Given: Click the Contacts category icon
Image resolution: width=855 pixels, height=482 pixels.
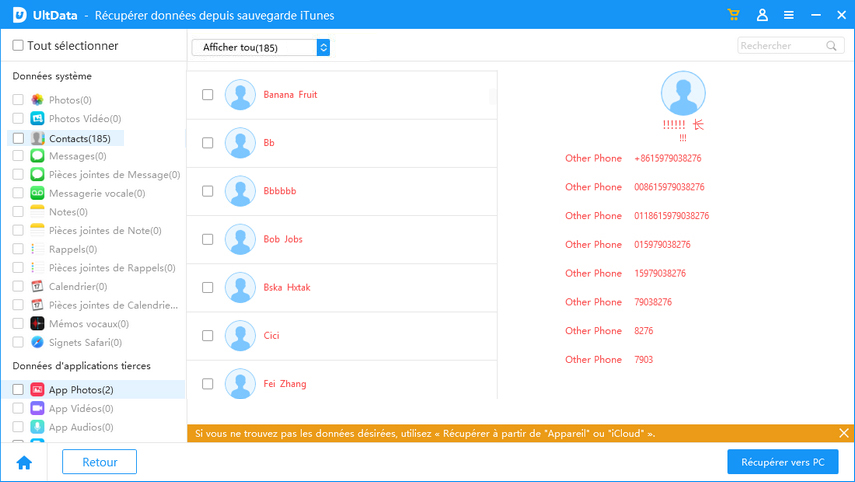Looking at the screenshot, I should click(37, 138).
